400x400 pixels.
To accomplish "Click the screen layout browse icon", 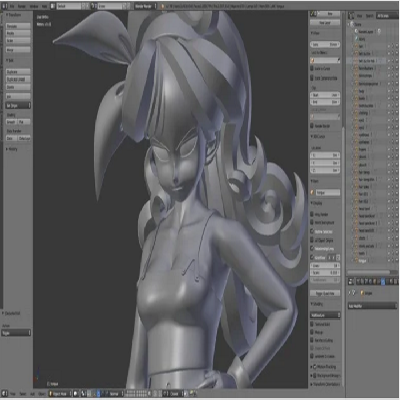I will pyautogui.click(x=53, y=6).
